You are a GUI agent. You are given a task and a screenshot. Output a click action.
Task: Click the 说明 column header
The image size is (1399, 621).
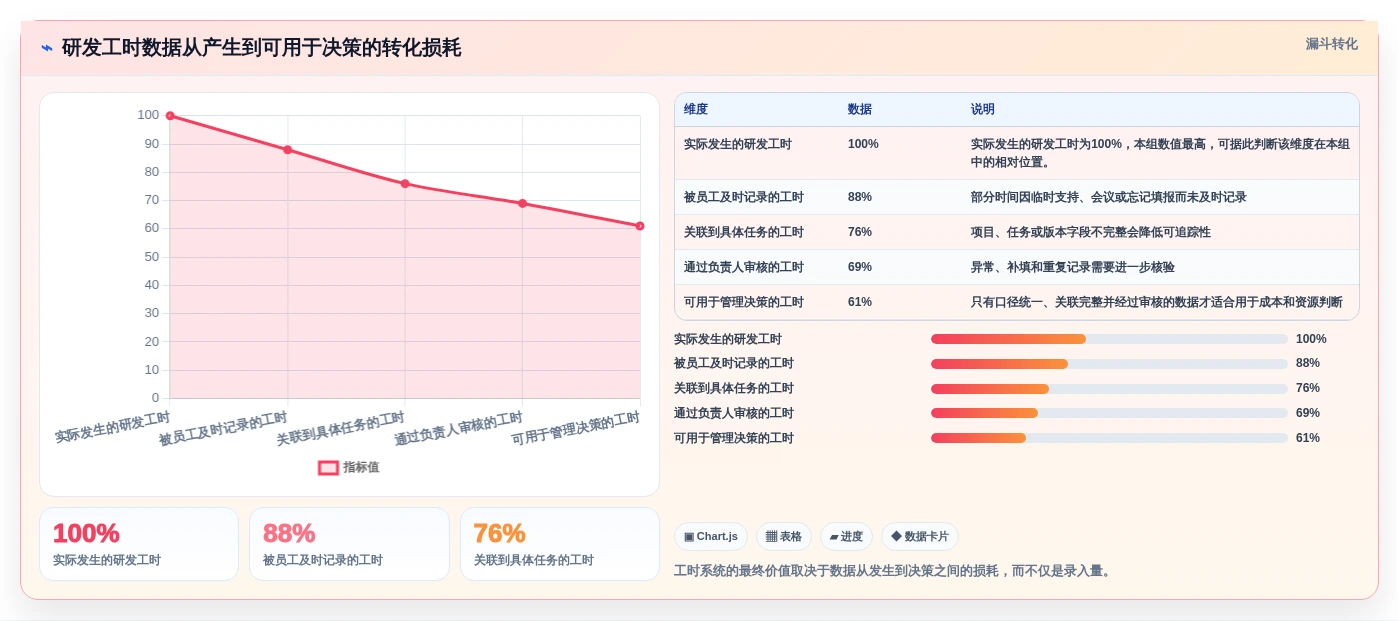click(983, 109)
